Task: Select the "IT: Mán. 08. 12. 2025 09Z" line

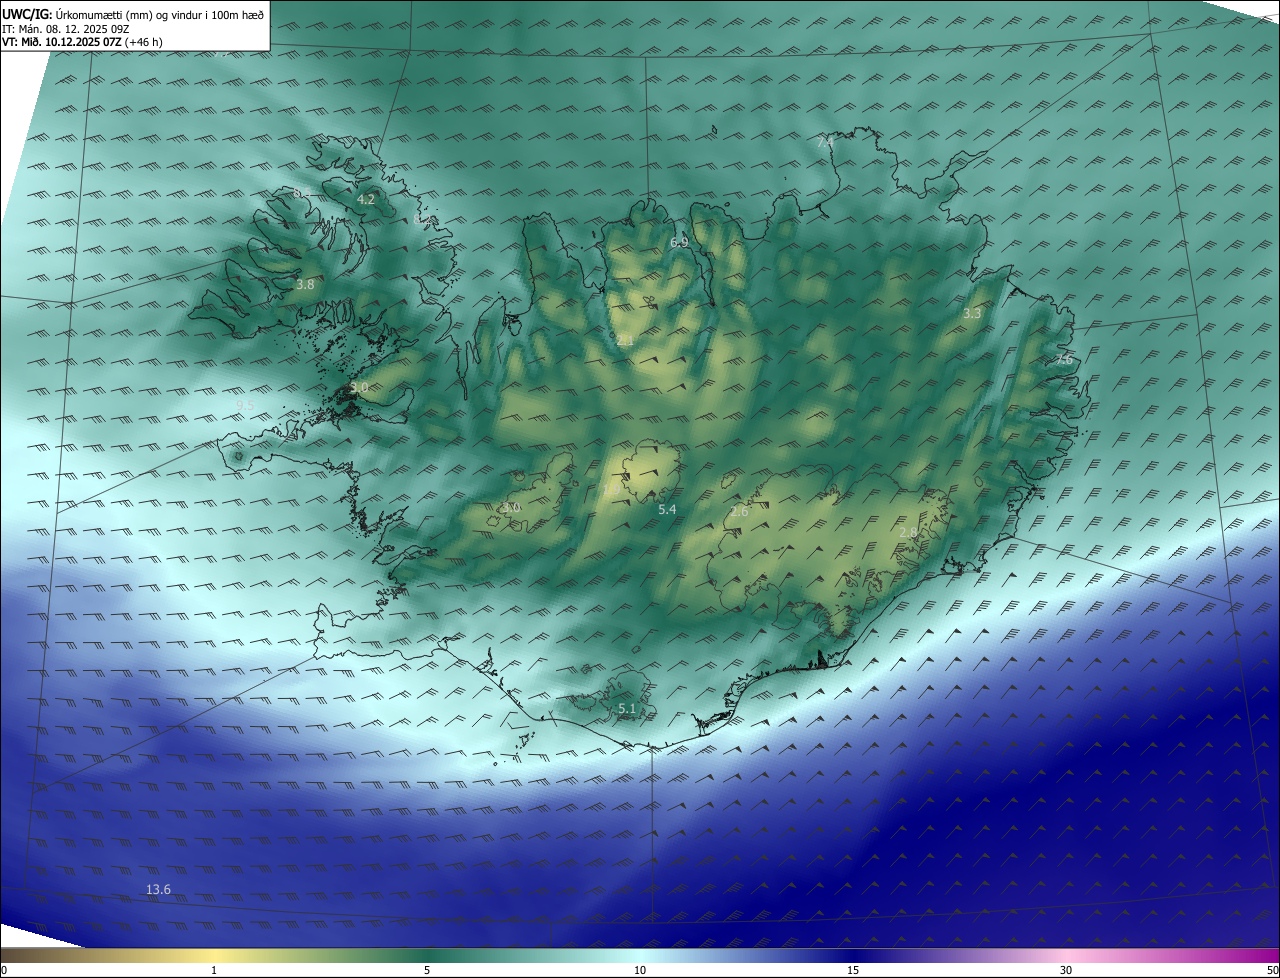Action: pos(66,29)
